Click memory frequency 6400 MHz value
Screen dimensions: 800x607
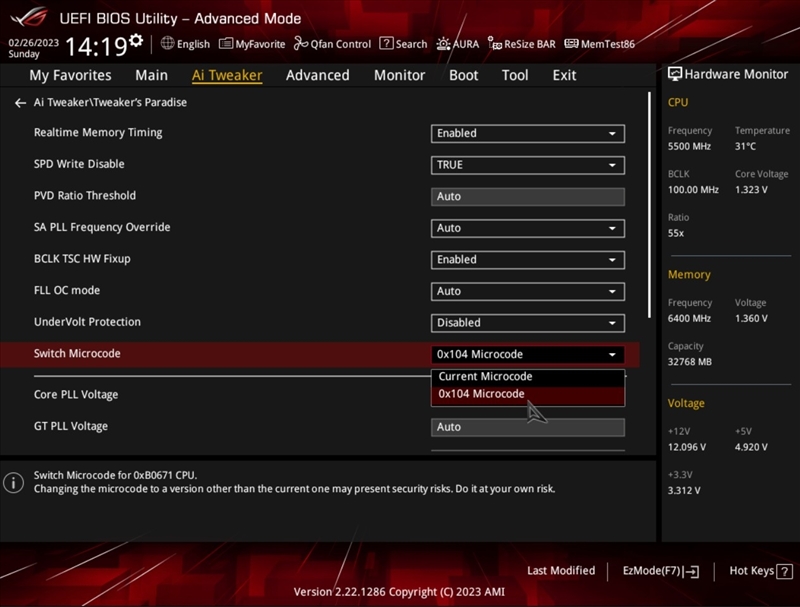(x=689, y=319)
